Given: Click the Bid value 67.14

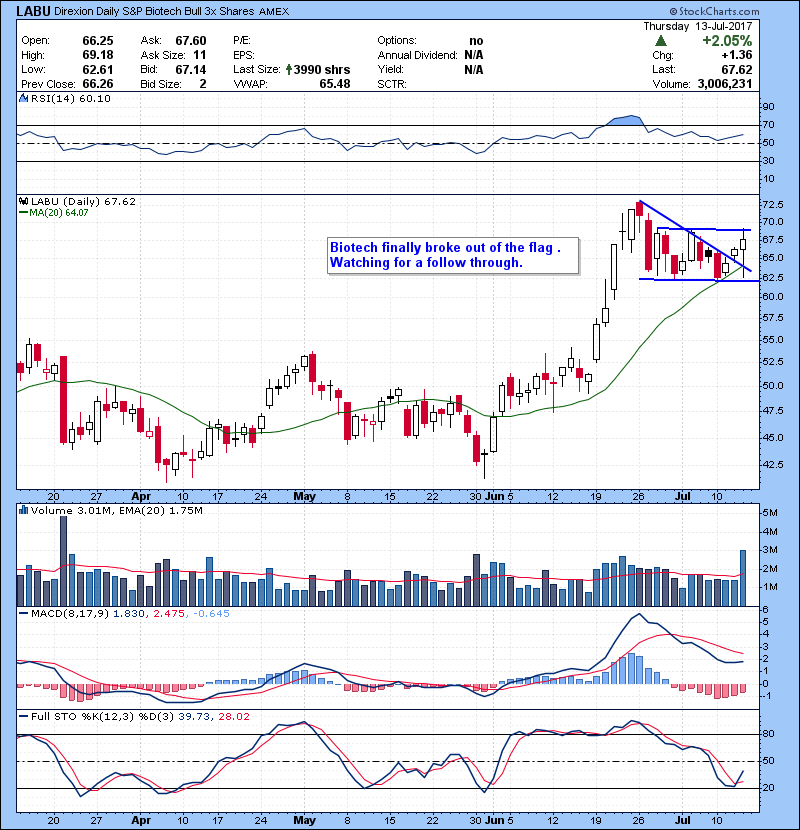Looking at the screenshot, I should 191,70.
